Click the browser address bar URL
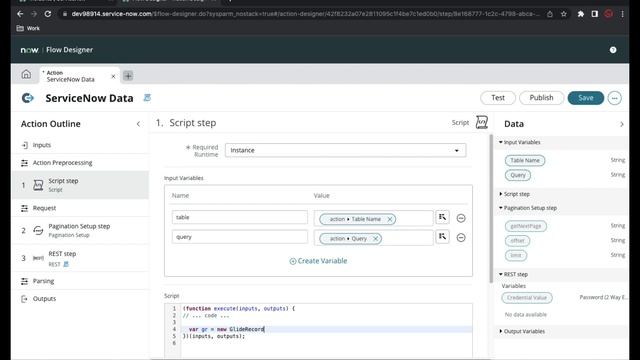 point(305,14)
